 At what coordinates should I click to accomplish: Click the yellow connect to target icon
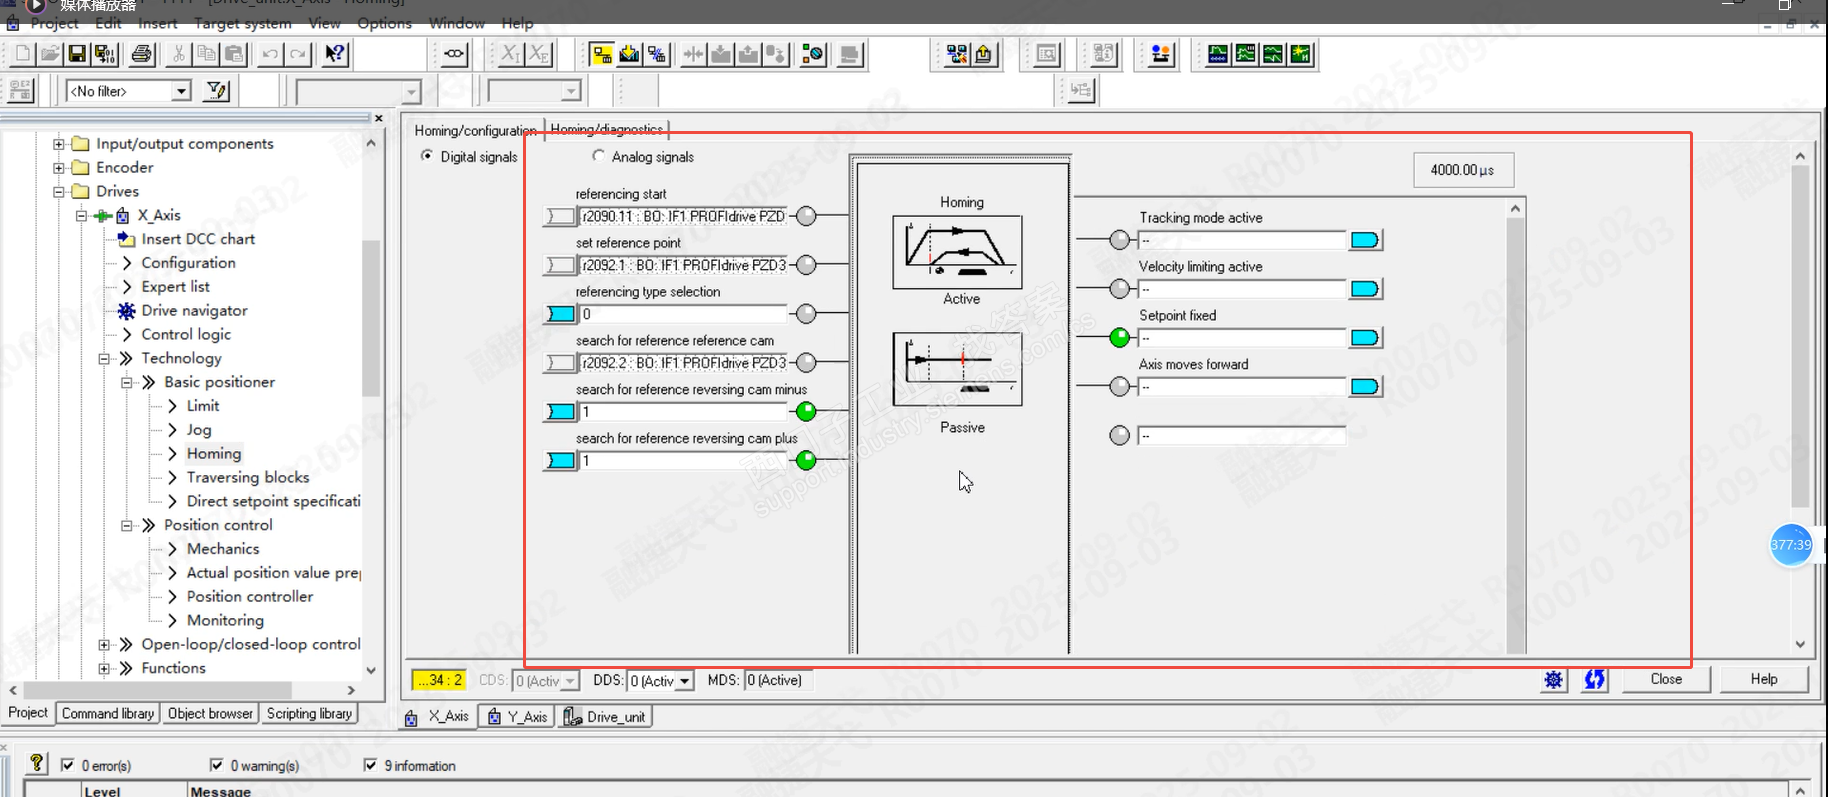(x=601, y=54)
